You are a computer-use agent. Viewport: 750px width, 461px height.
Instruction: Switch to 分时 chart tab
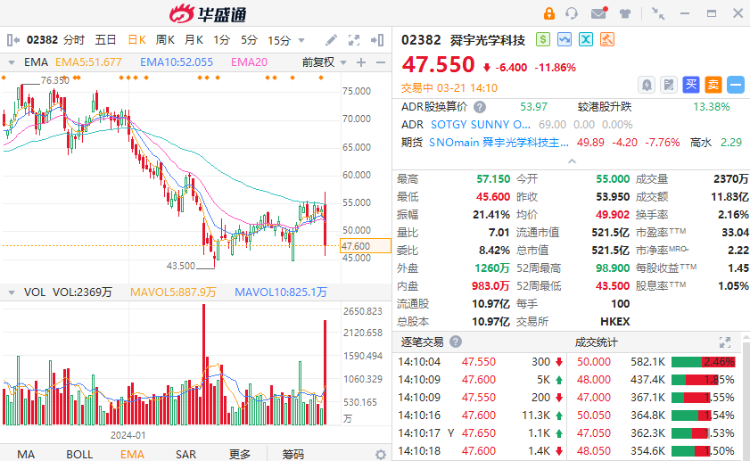point(74,40)
